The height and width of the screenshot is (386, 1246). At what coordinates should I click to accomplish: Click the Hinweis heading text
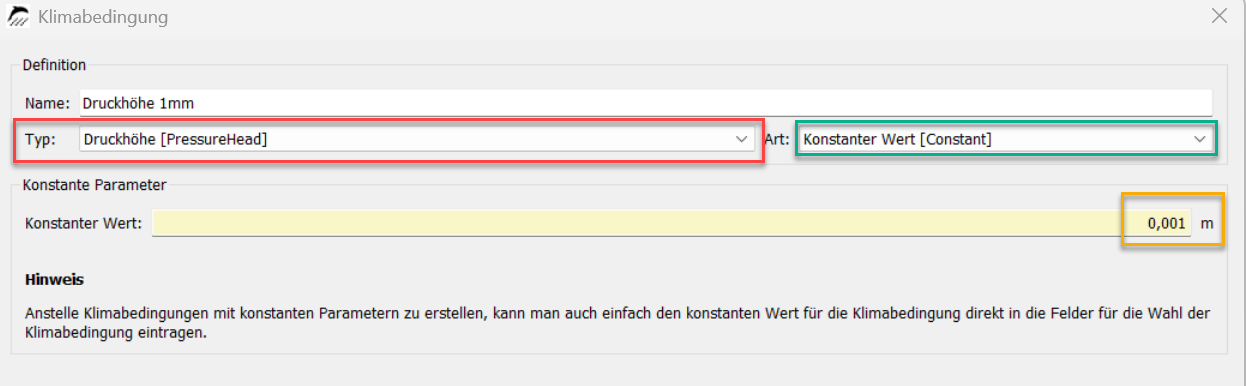click(x=54, y=279)
